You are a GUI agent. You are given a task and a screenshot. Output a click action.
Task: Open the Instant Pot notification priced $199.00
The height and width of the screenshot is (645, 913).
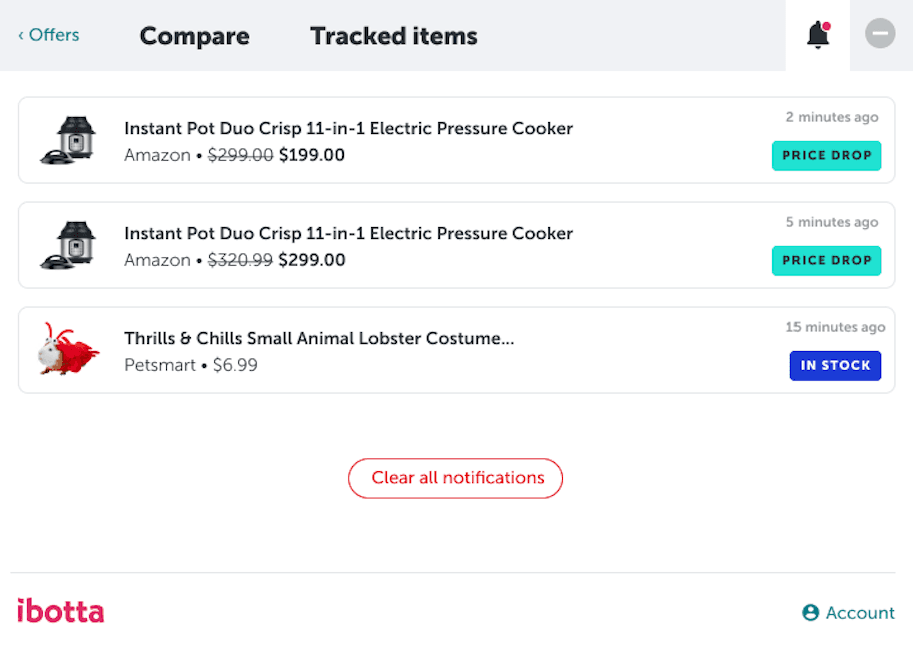coord(348,128)
